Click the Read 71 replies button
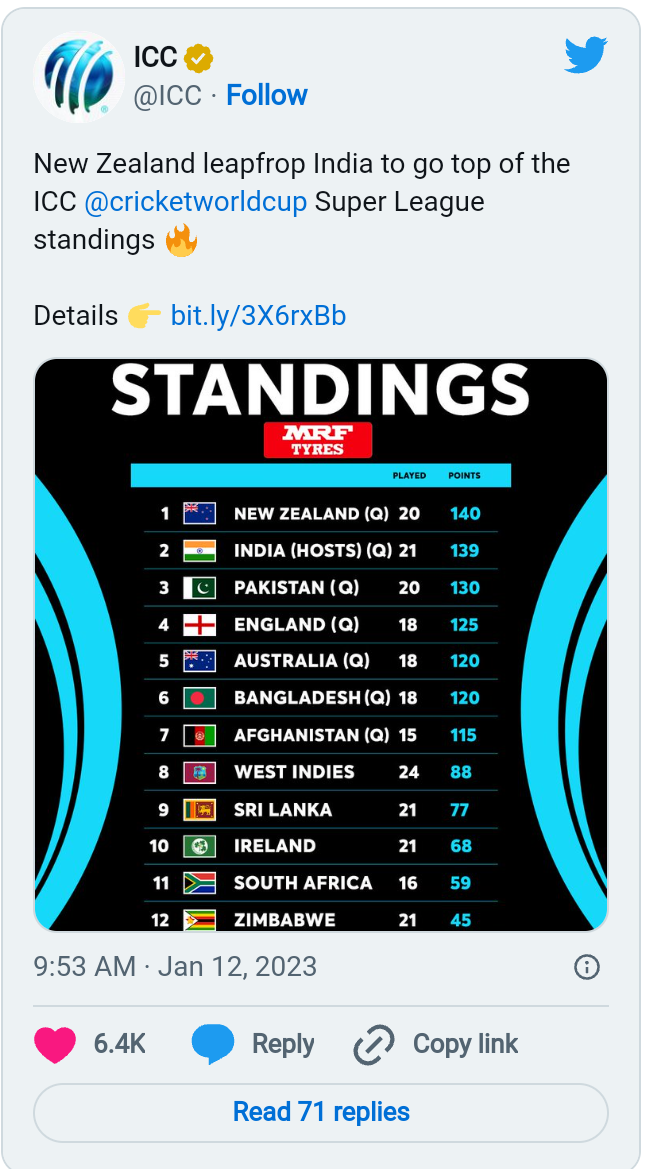Image resolution: width=655 pixels, height=1169 pixels. coord(321,1112)
